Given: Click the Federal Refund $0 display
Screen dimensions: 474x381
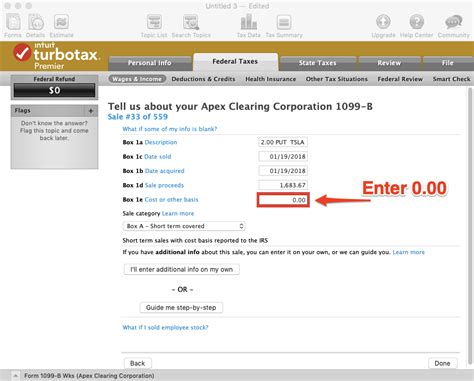Looking at the screenshot, I should (x=54, y=90).
